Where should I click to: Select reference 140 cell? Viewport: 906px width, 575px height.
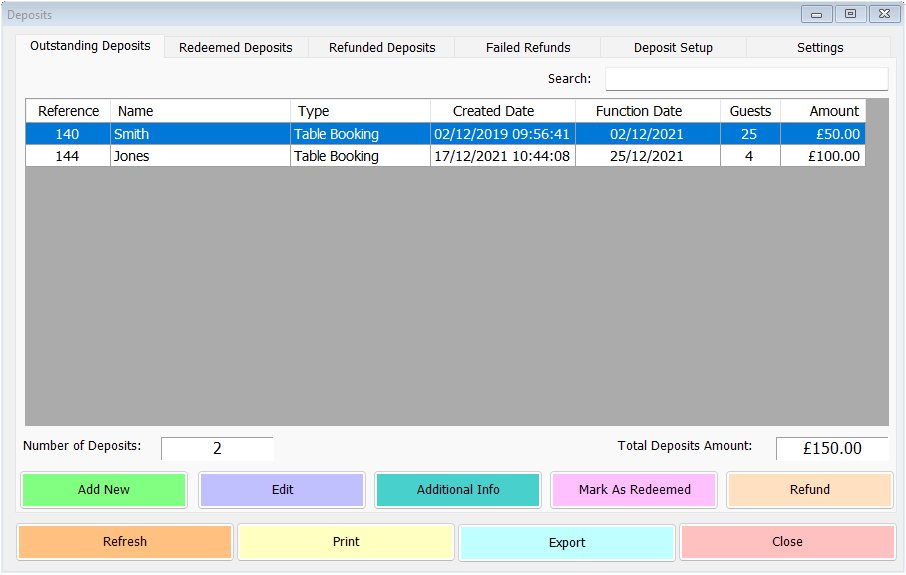pos(68,134)
